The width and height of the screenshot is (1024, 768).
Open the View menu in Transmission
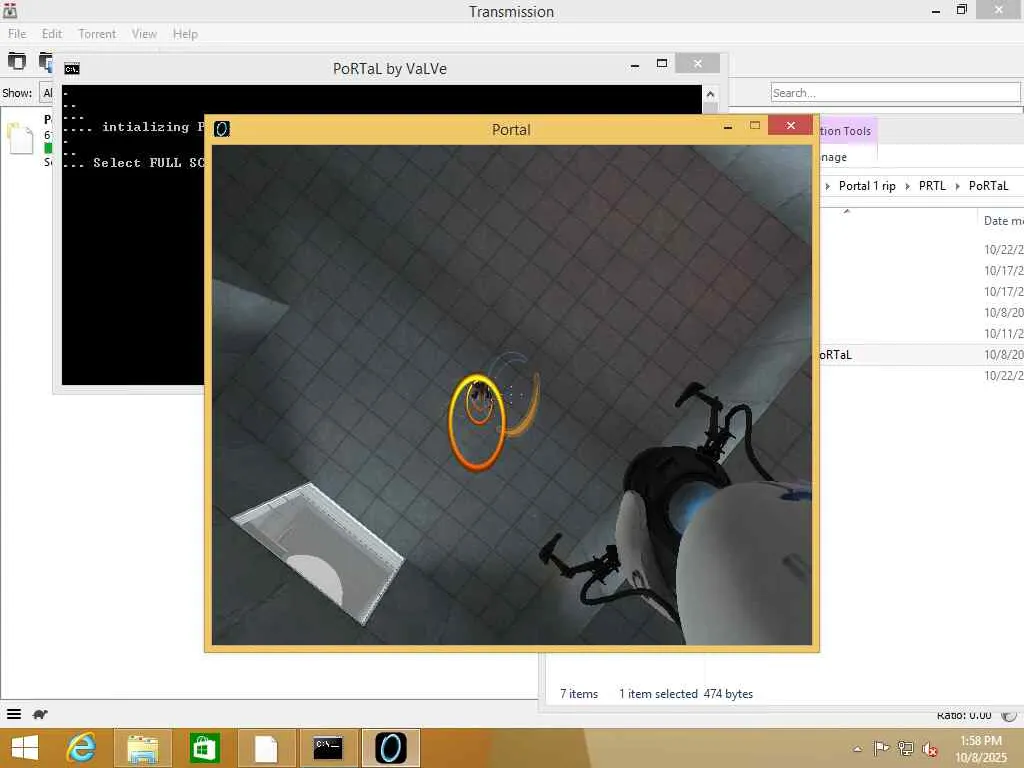tap(144, 34)
